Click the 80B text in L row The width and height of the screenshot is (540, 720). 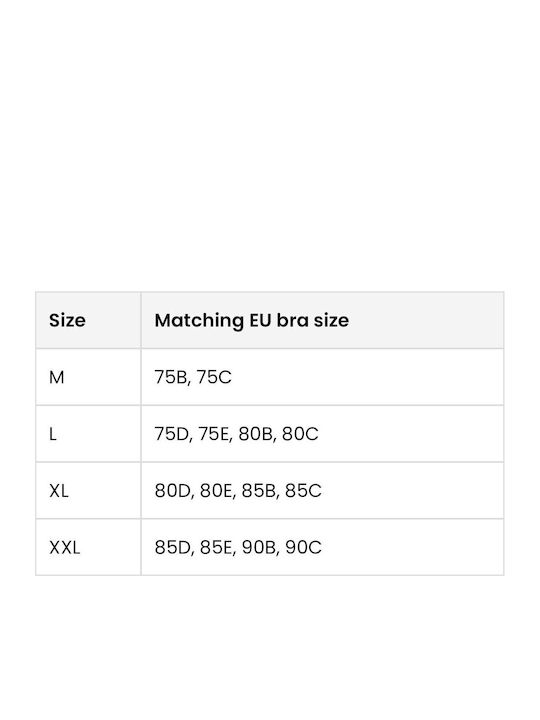[x=256, y=434]
